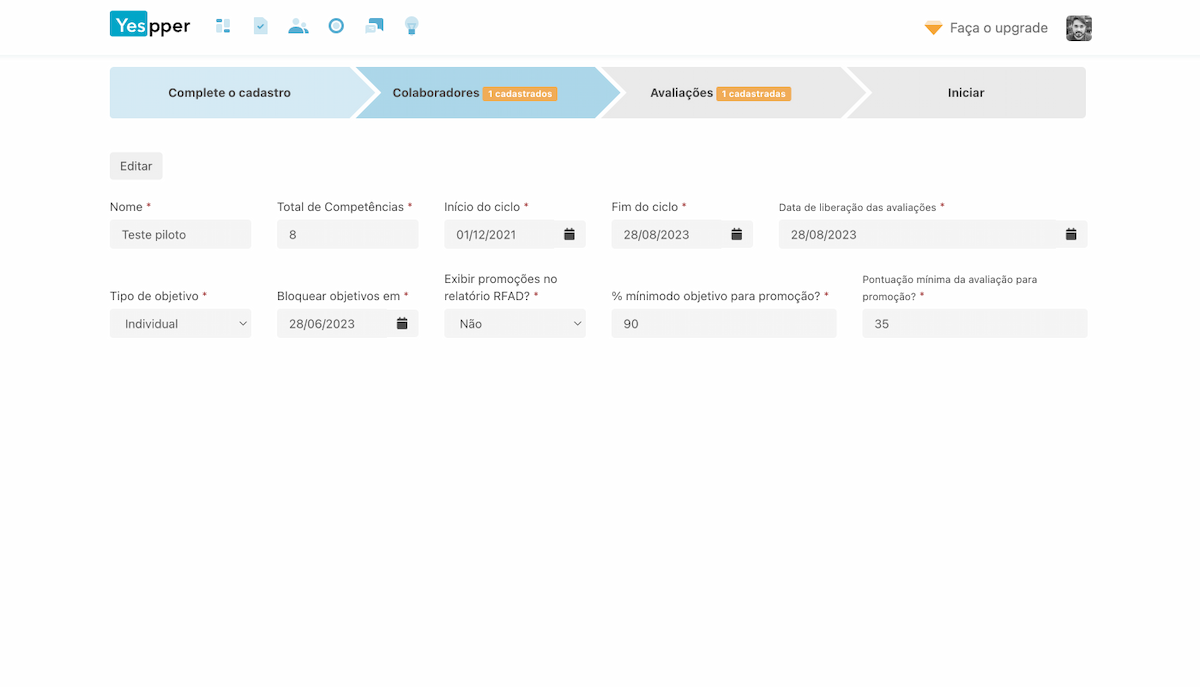Click the Yespper logo
This screenshot has height=687, width=1200.
coord(150,25)
